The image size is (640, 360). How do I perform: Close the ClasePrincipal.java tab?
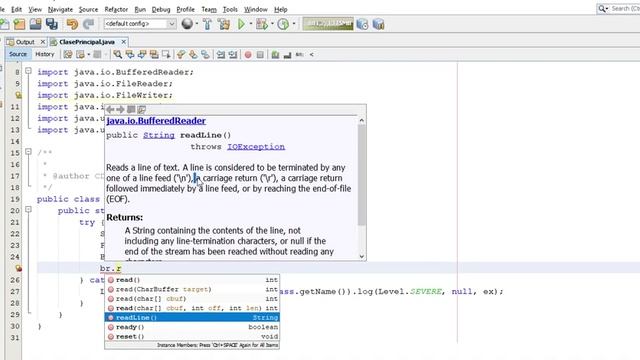(123, 42)
